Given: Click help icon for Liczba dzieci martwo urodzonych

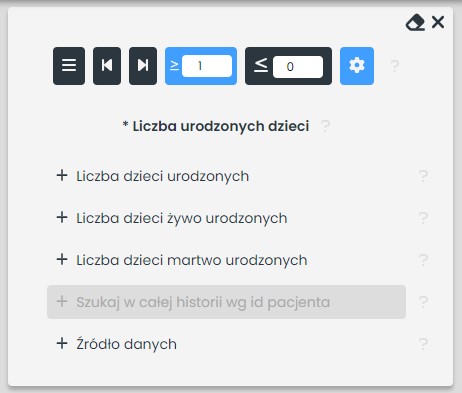Looking at the screenshot, I should (423, 260).
